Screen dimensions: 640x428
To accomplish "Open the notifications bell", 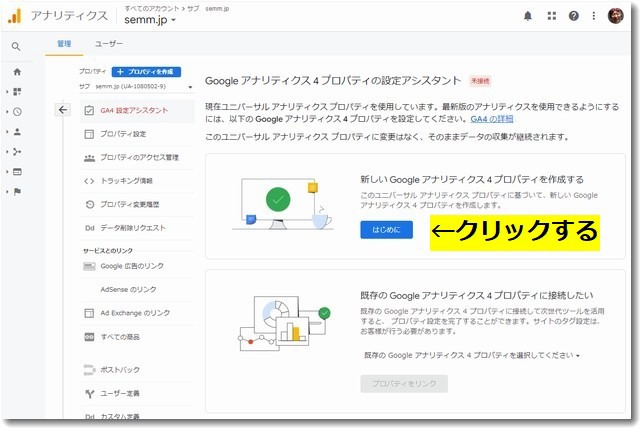I will [x=528, y=16].
